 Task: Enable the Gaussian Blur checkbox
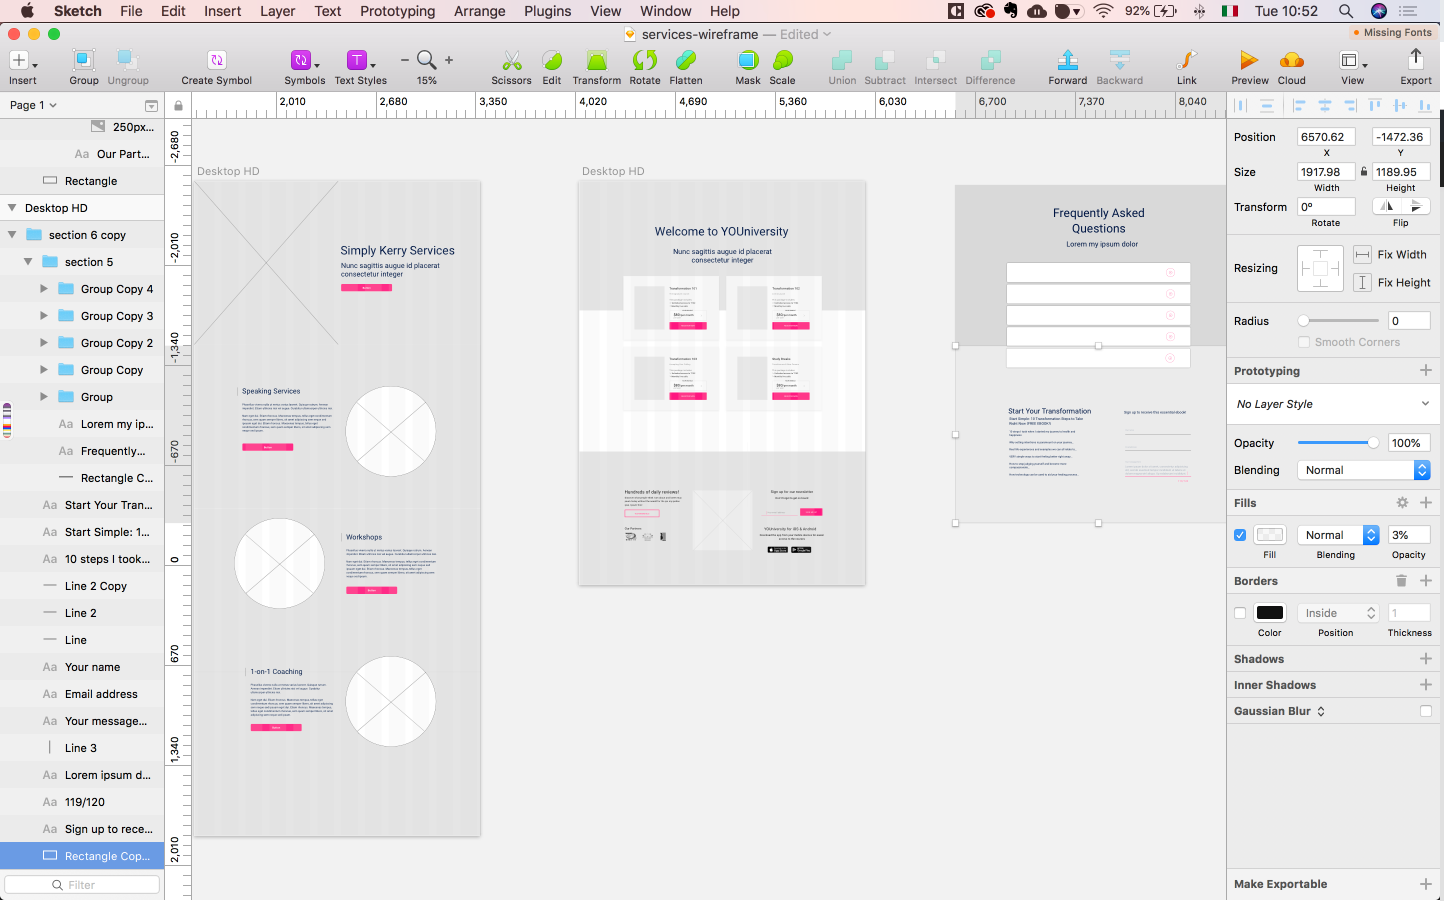[x=1426, y=711]
